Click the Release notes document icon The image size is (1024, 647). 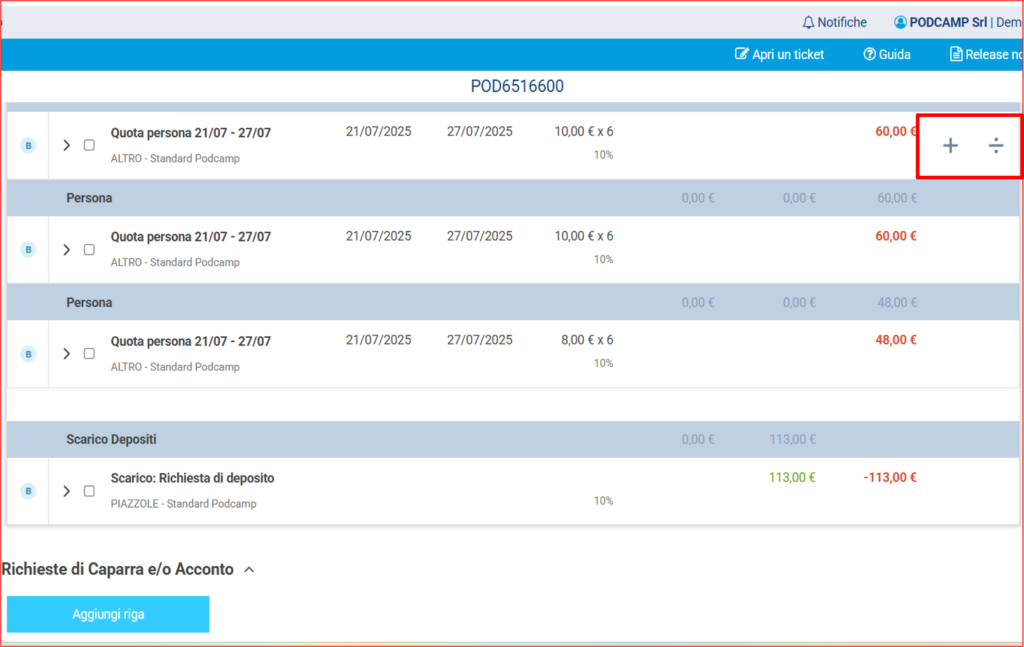(956, 54)
